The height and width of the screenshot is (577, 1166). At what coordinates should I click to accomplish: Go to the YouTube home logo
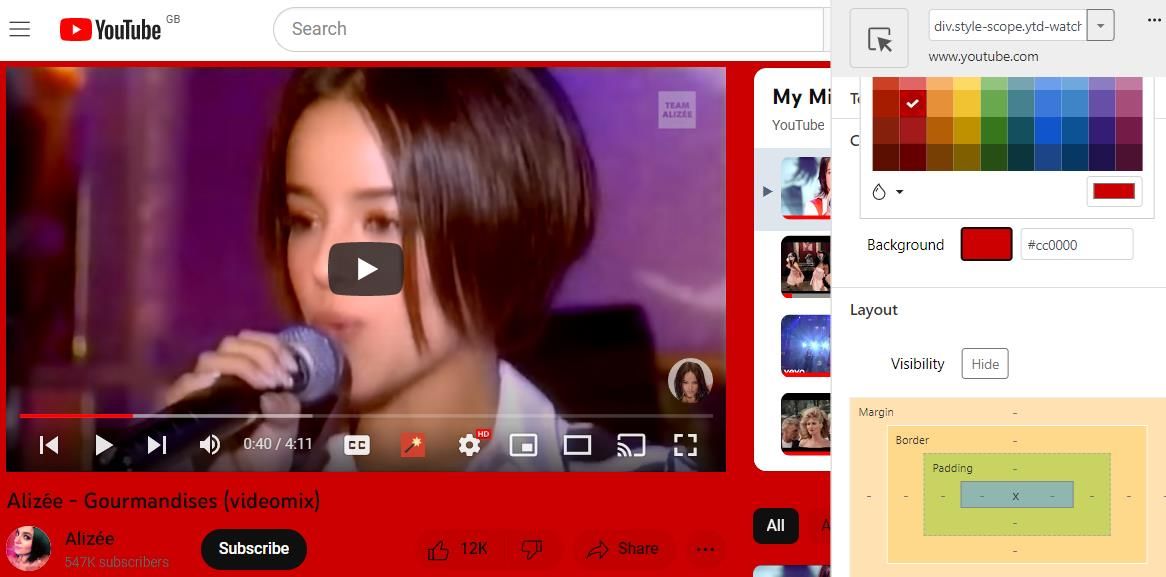(110, 29)
